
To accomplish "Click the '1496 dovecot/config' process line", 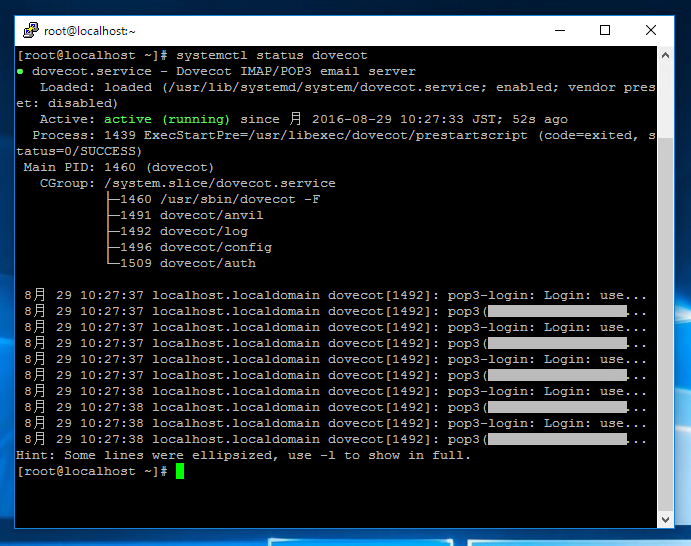I will click(x=196, y=247).
